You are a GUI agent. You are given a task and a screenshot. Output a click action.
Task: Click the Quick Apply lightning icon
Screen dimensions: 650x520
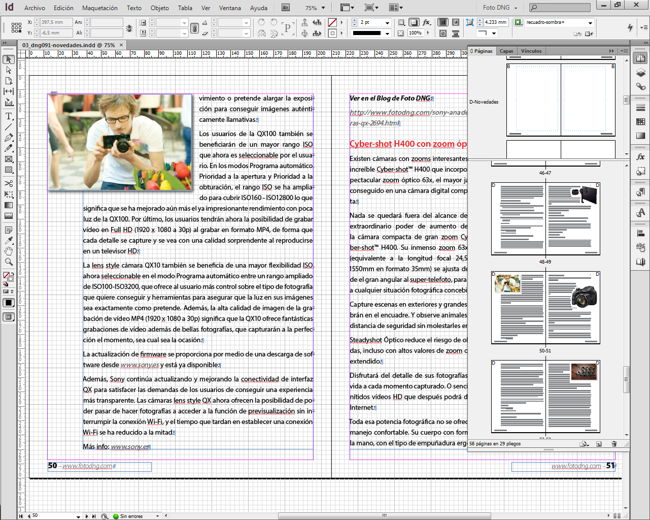point(630,28)
